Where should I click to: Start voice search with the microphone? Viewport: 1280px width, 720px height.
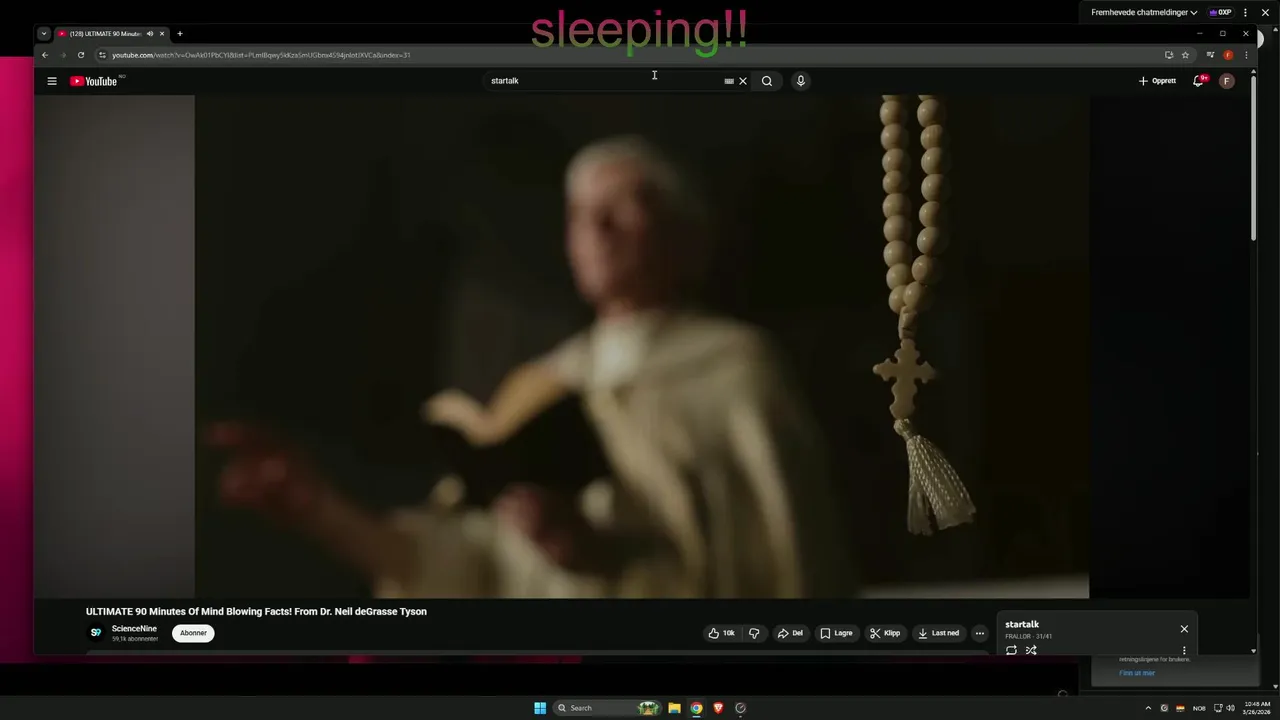800,81
